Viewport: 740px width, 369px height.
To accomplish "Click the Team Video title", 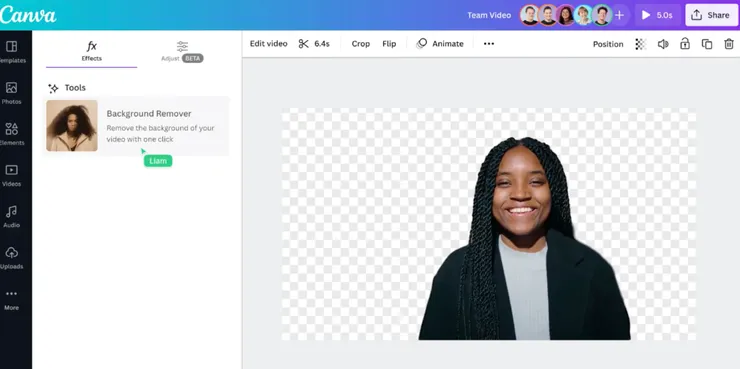I will tap(489, 15).
